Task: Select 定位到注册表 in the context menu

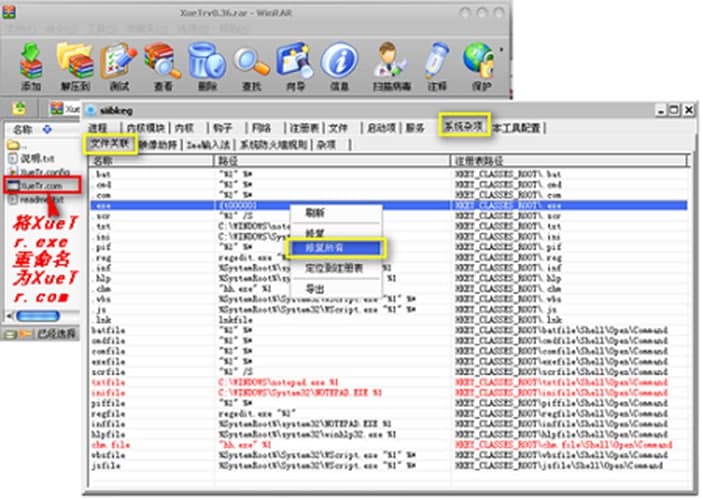Action: point(334,268)
